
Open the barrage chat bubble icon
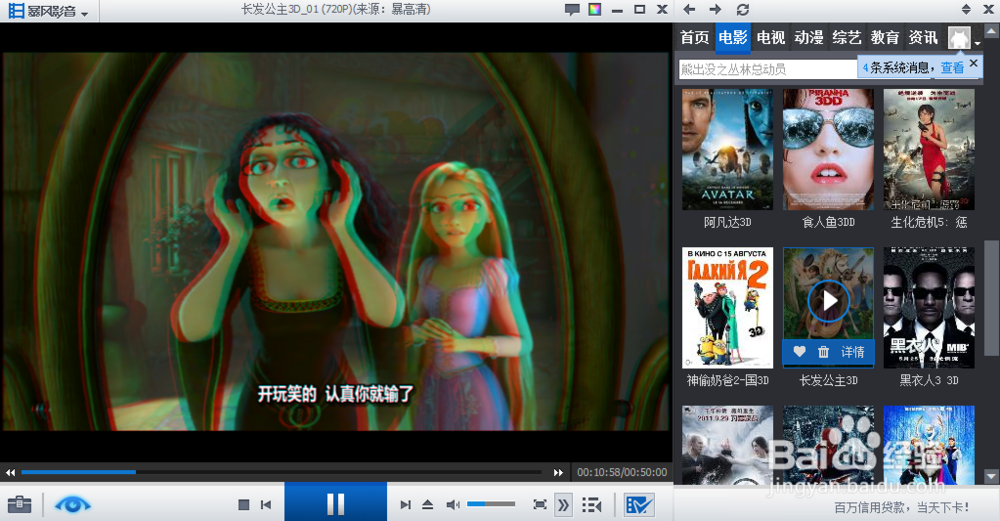(x=572, y=10)
